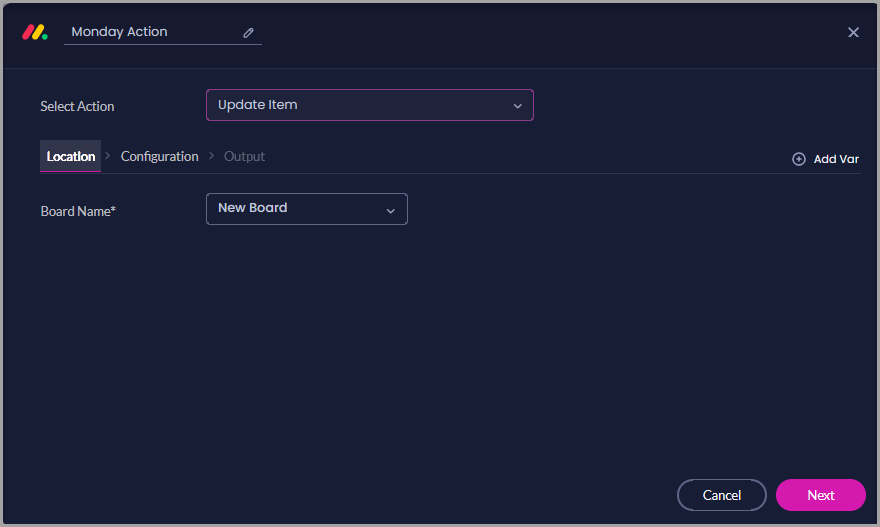The height and width of the screenshot is (527, 880).
Task: Switch to the Configuration tab
Action: pos(159,157)
